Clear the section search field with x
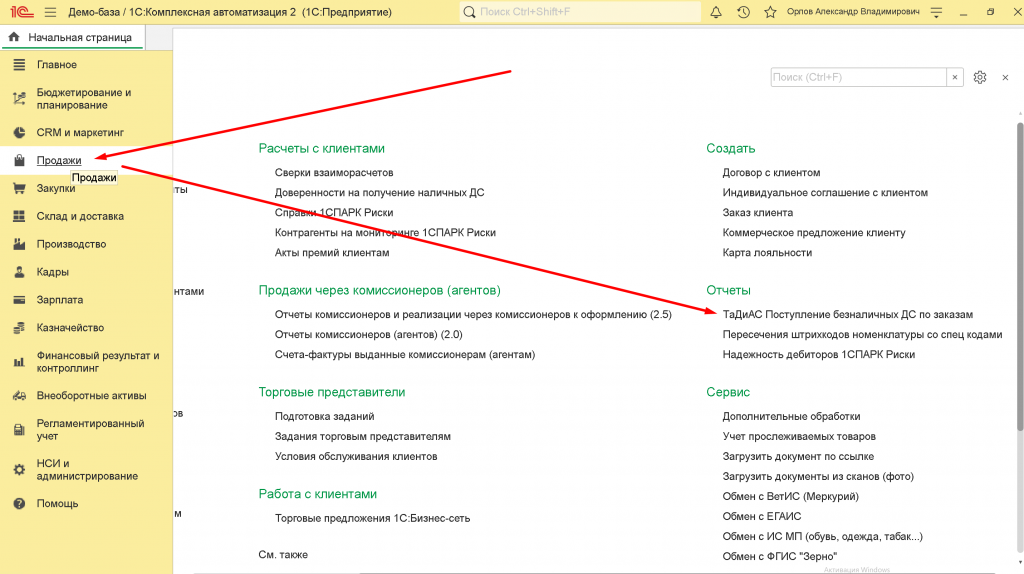Viewport: 1024px width, 574px height. point(955,77)
